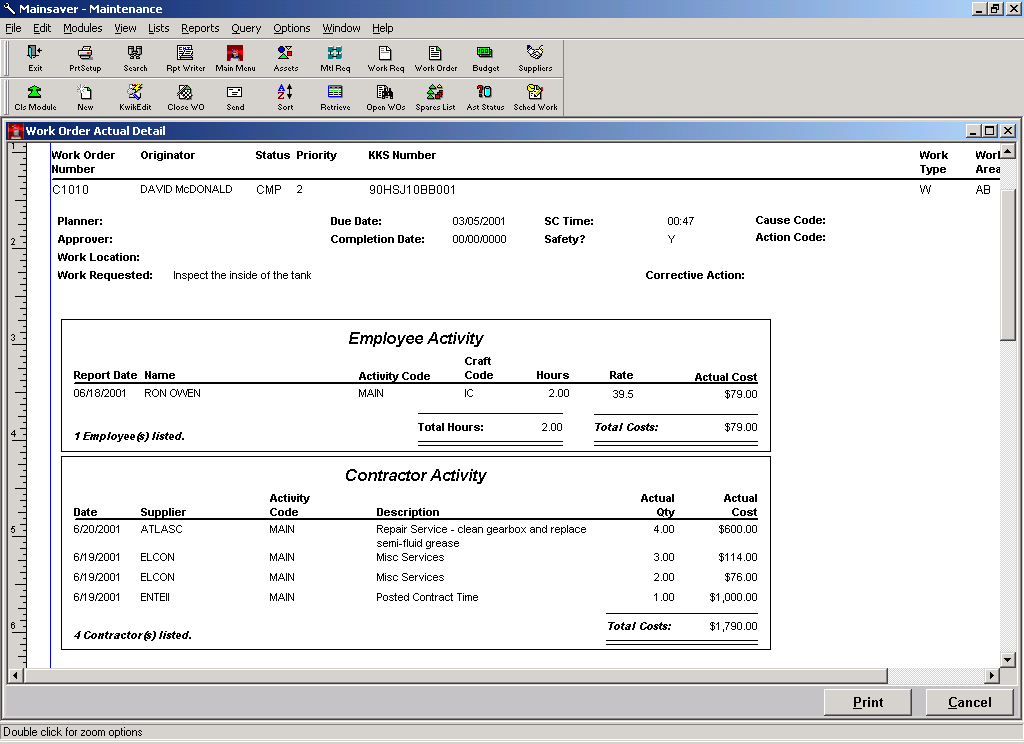Click the Exit toolbar icon
The height and width of the screenshot is (744, 1024).
click(x=35, y=58)
